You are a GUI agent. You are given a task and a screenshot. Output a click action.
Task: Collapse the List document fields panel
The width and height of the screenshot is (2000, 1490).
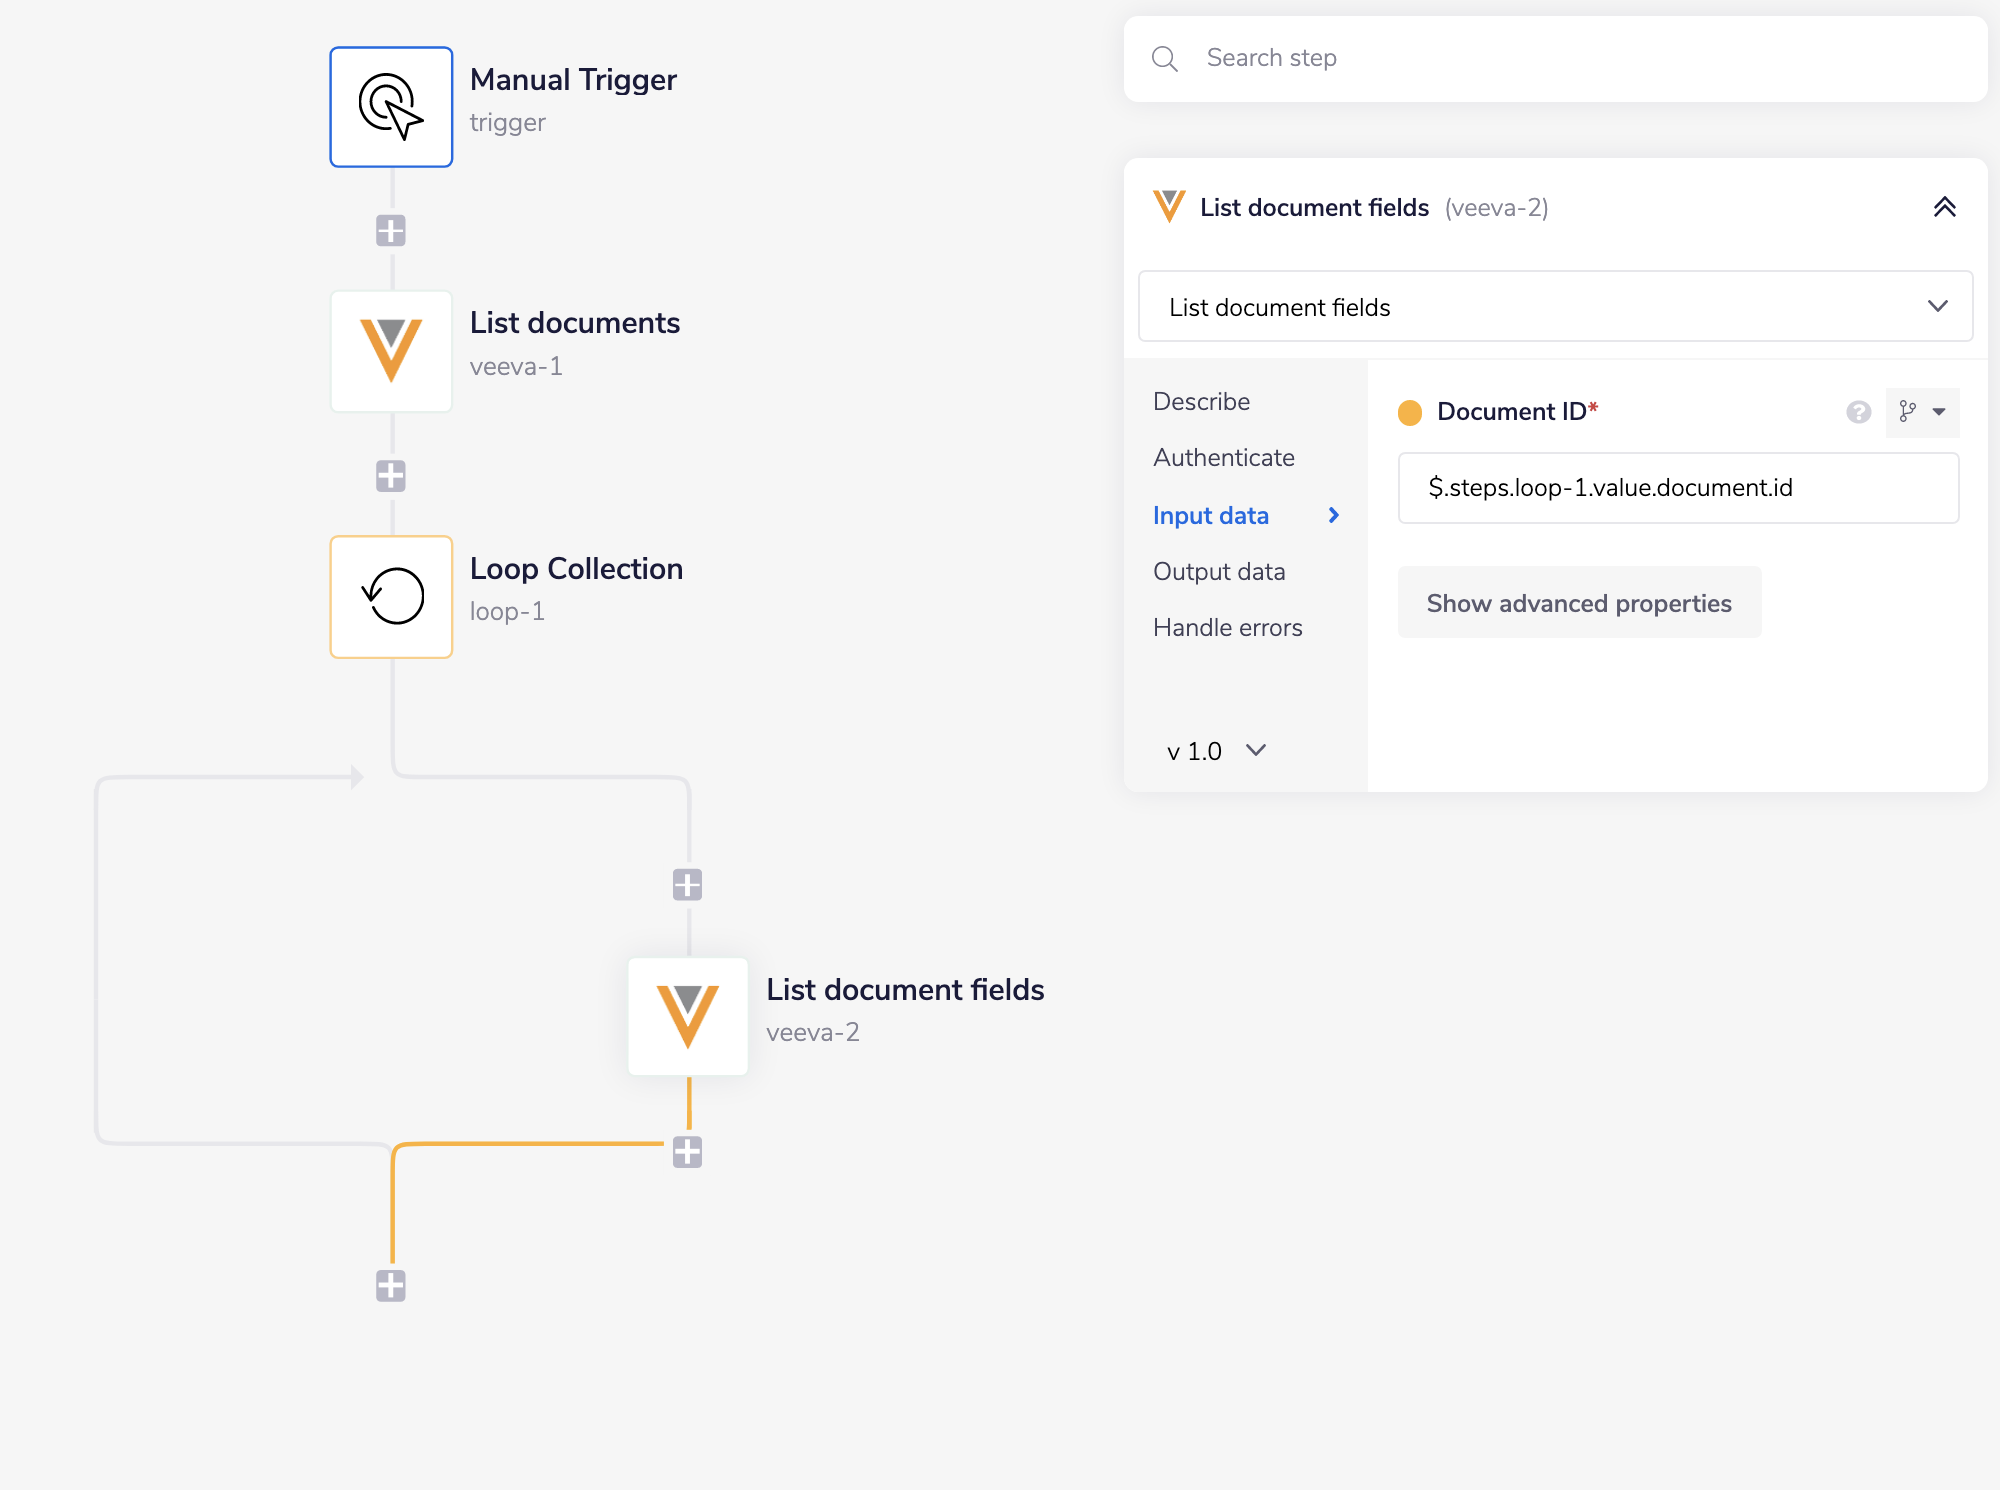click(1944, 208)
